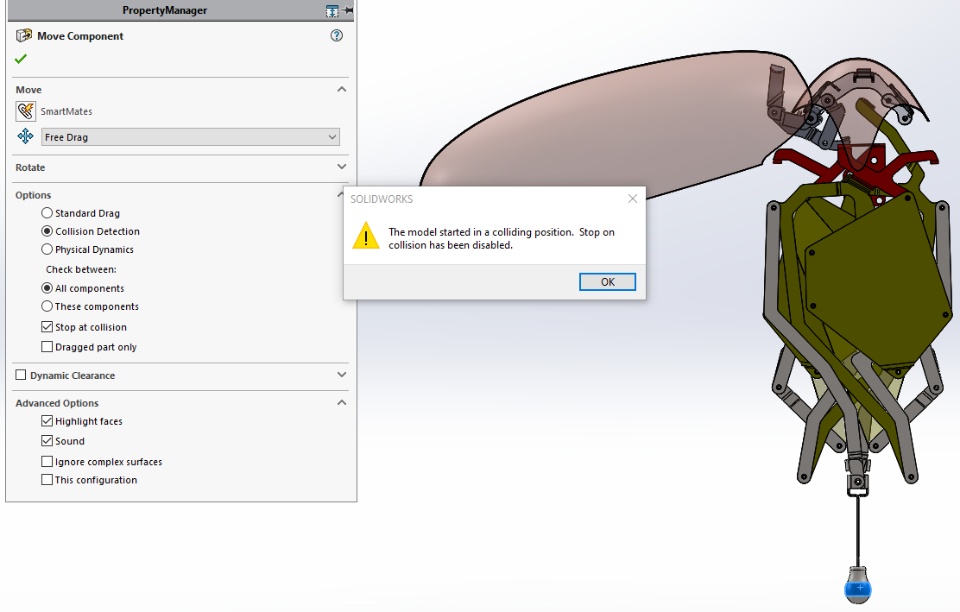Open the Move Component help icon
The height and width of the screenshot is (612, 960).
point(337,35)
